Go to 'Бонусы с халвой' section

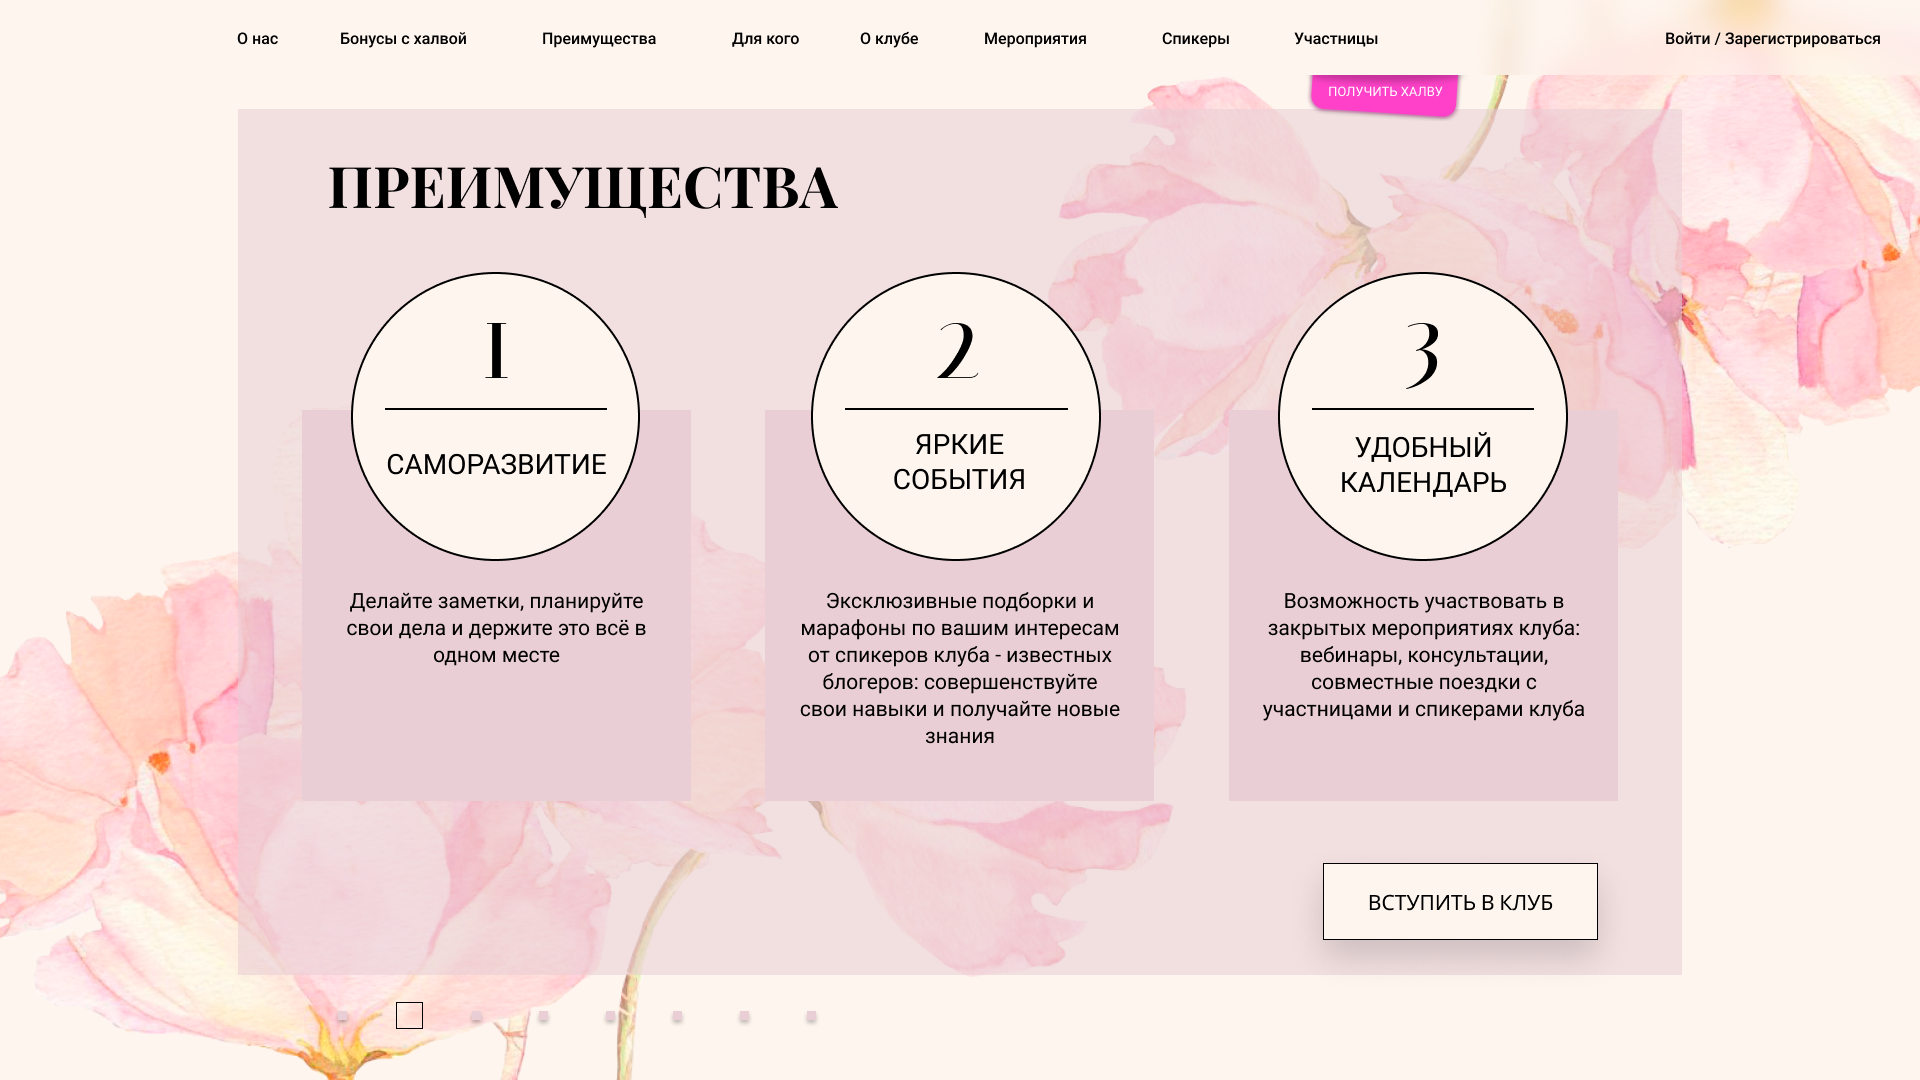click(403, 39)
